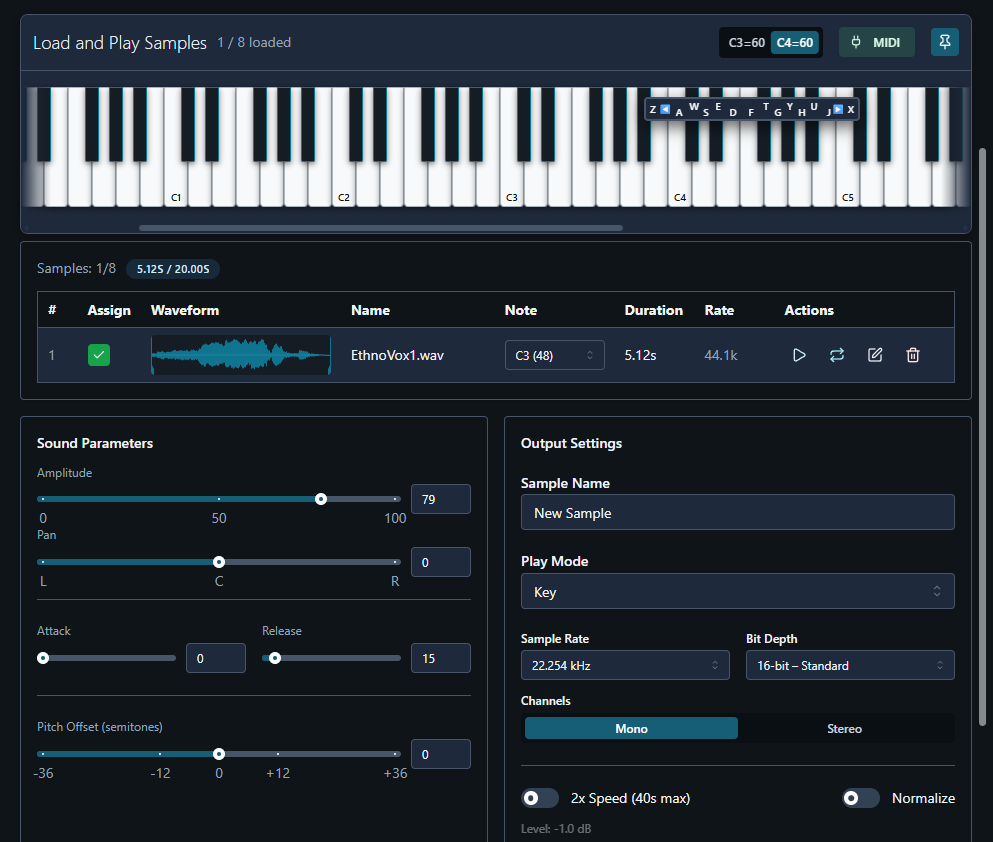Play the EthnoVox1.wav sample
The height and width of the screenshot is (842, 993).
(x=798, y=355)
